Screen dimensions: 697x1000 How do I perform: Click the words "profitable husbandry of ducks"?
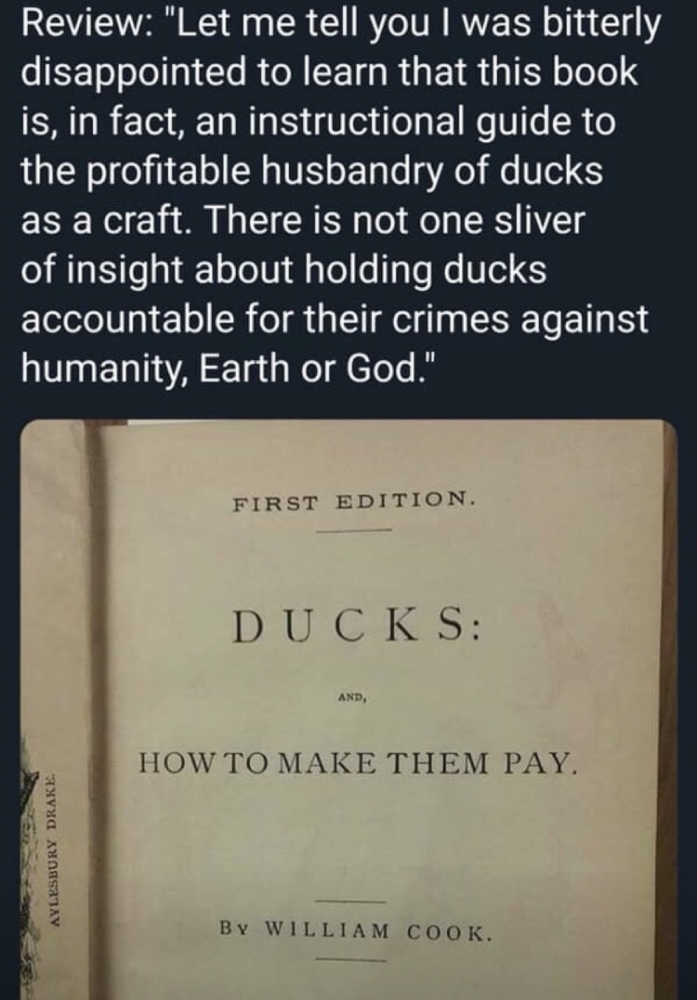(x=344, y=172)
